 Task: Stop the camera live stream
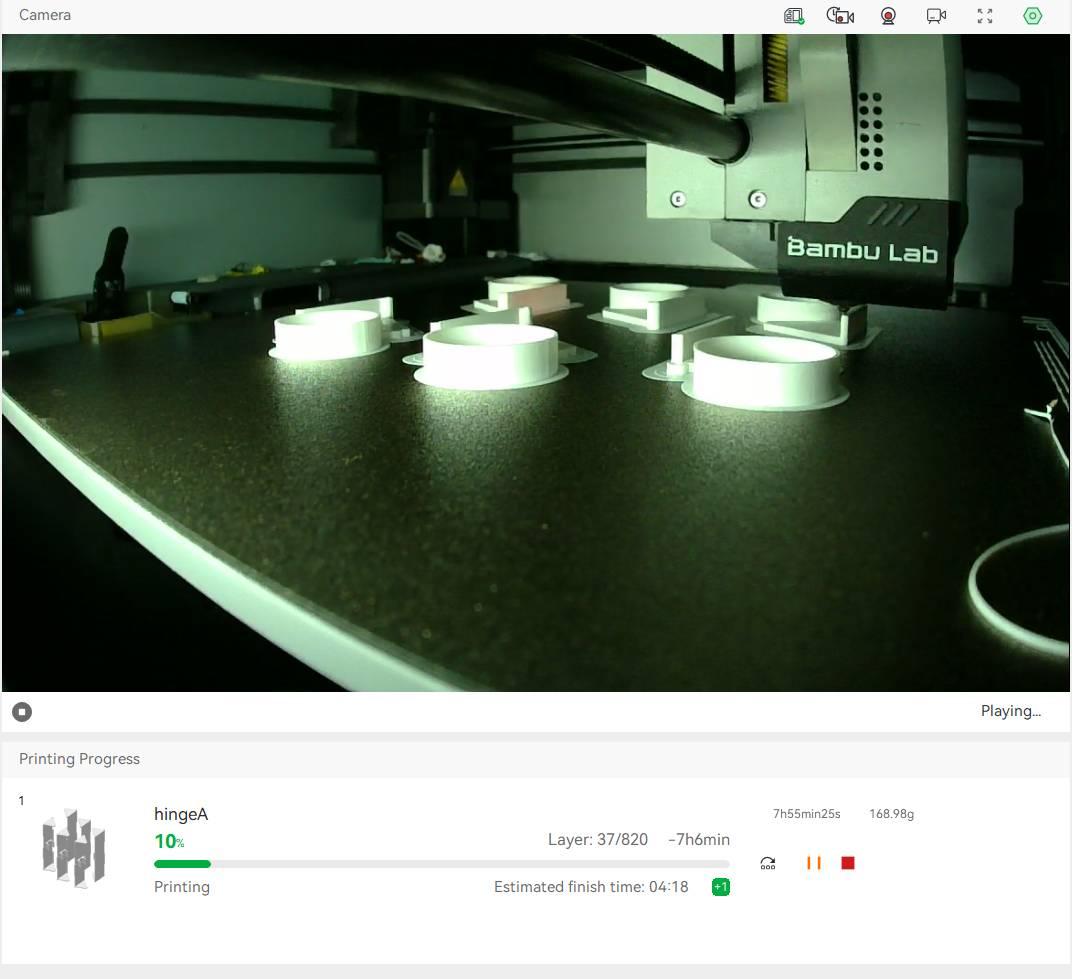pyautogui.click(x=22, y=712)
